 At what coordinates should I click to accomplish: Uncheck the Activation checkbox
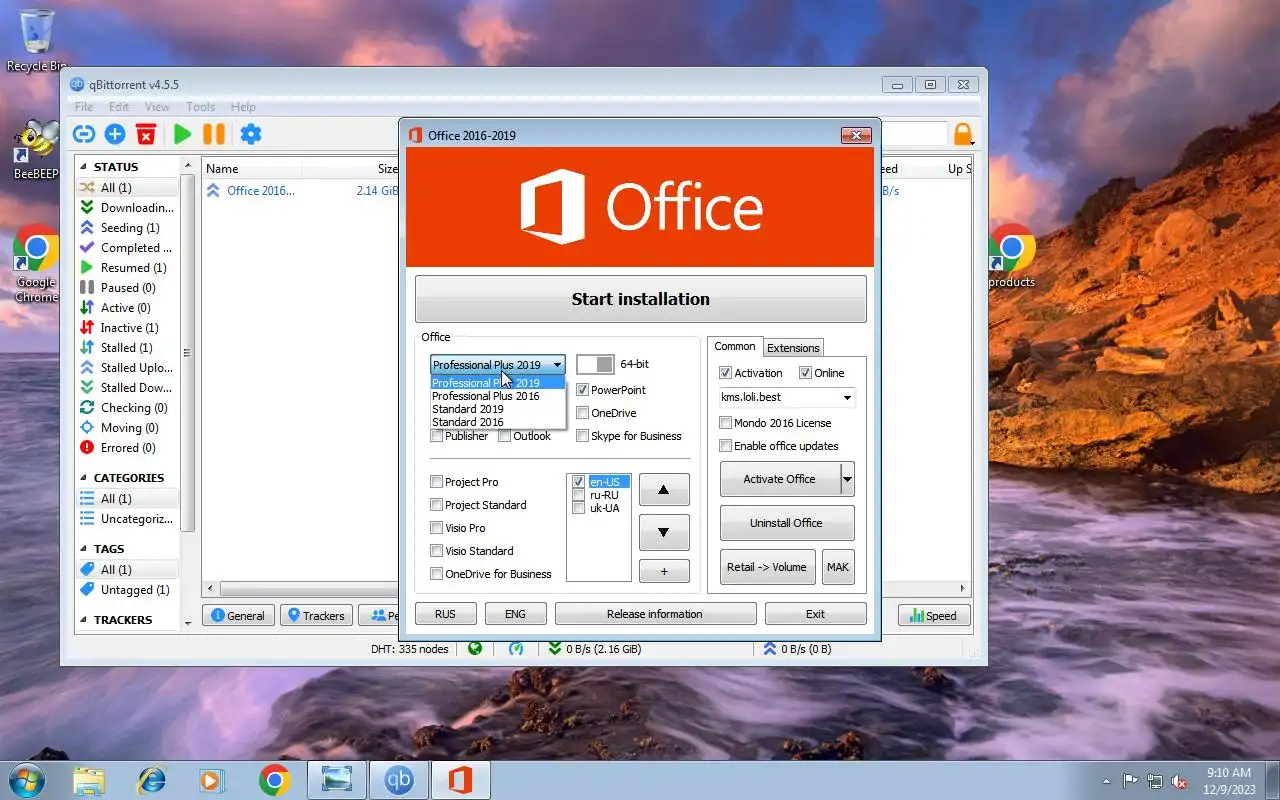[726, 373]
